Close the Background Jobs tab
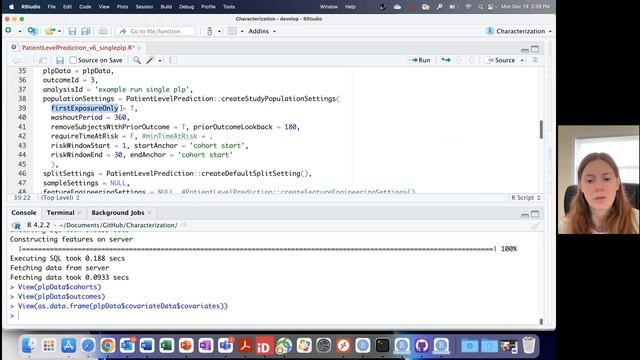 point(149,213)
